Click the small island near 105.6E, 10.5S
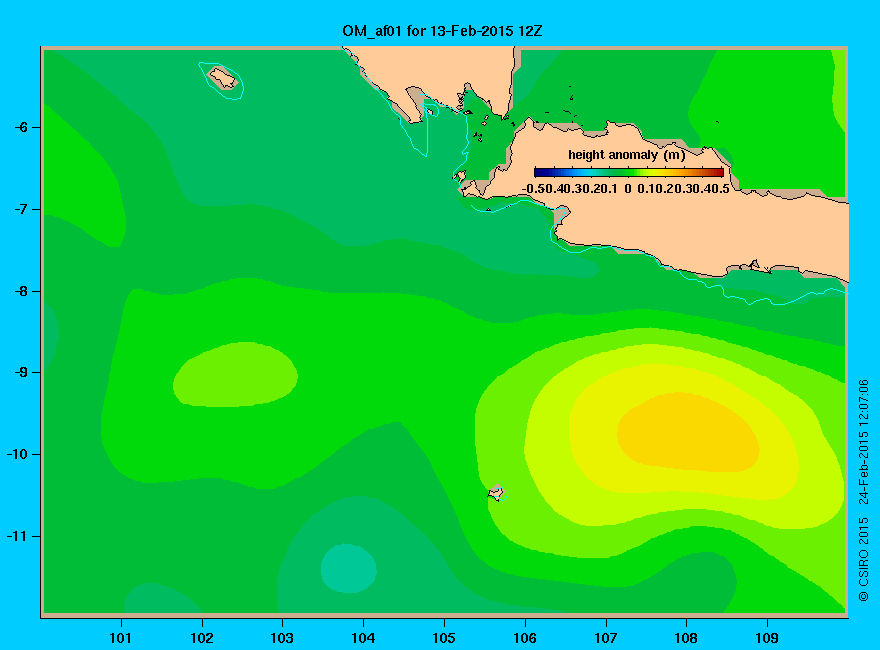This screenshot has height=650, width=880. click(x=496, y=493)
